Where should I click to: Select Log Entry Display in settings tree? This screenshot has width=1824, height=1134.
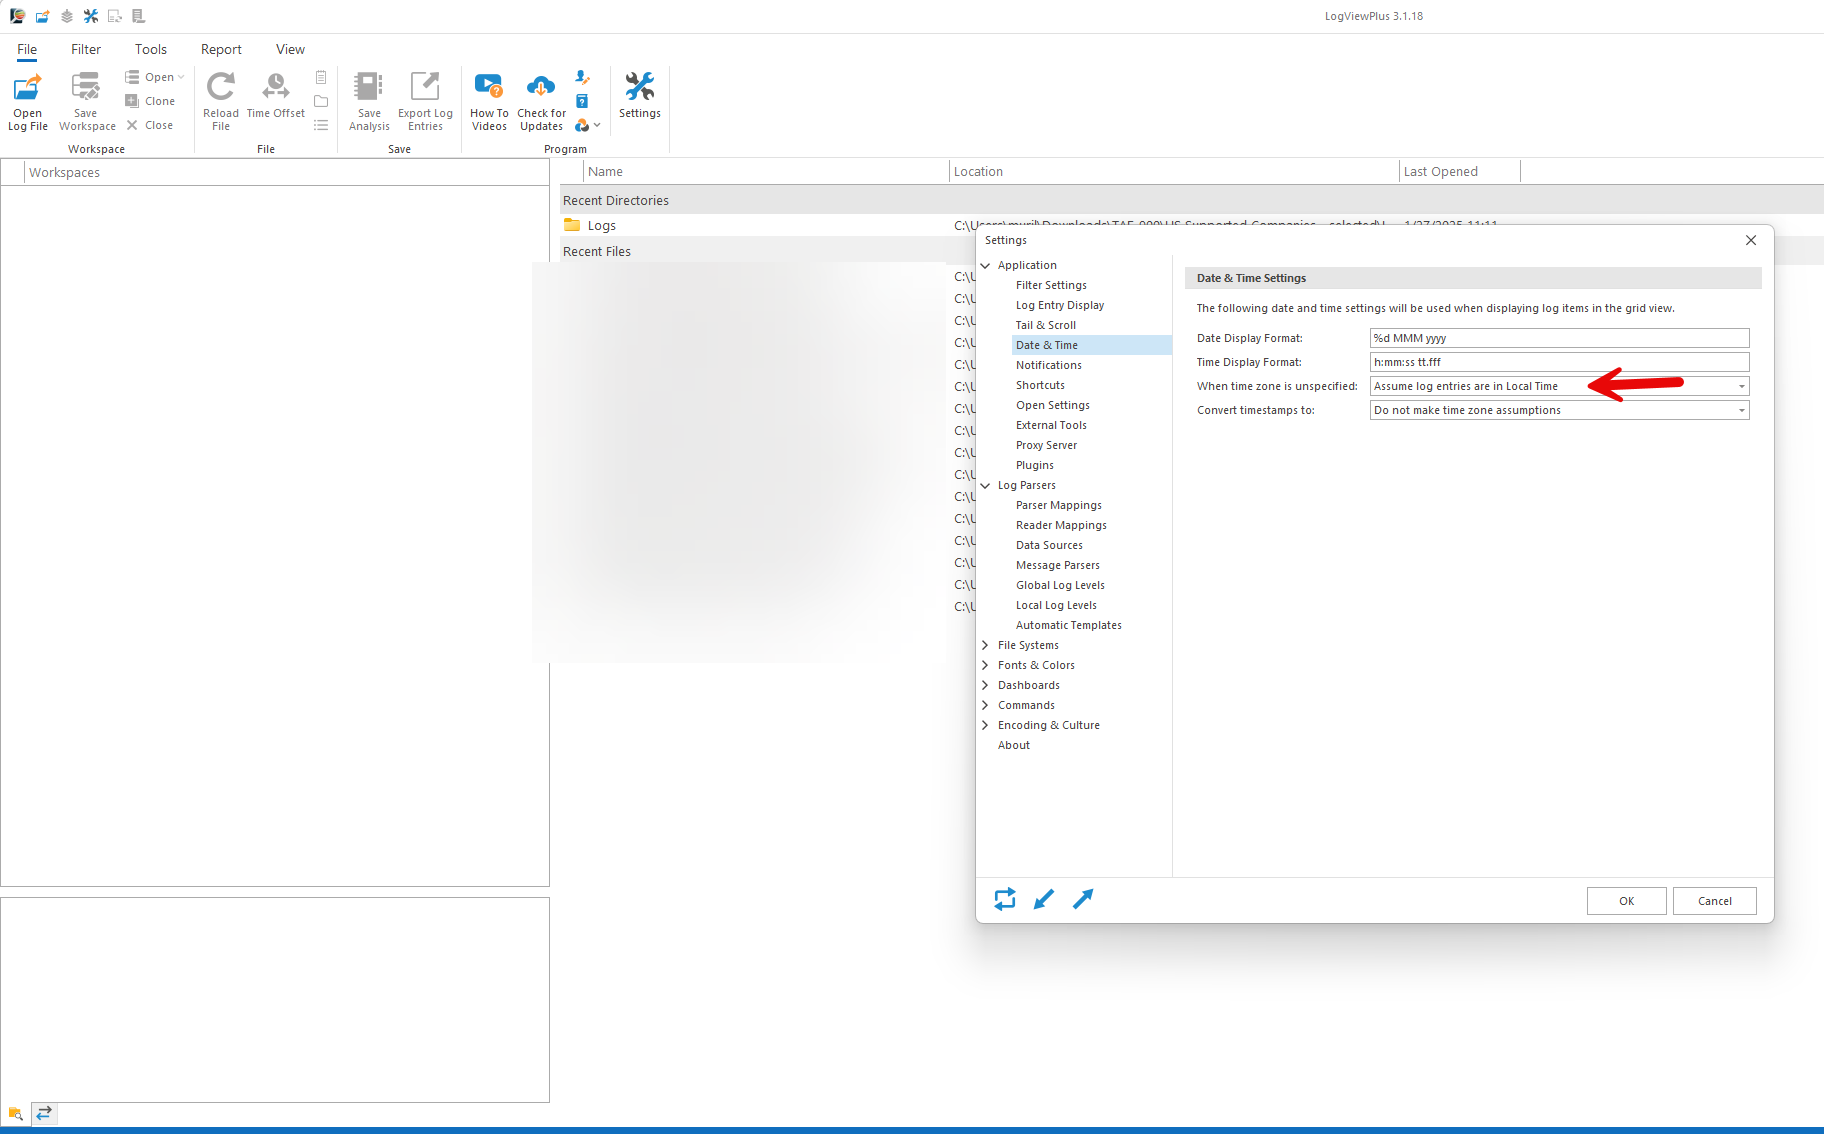coord(1060,305)
